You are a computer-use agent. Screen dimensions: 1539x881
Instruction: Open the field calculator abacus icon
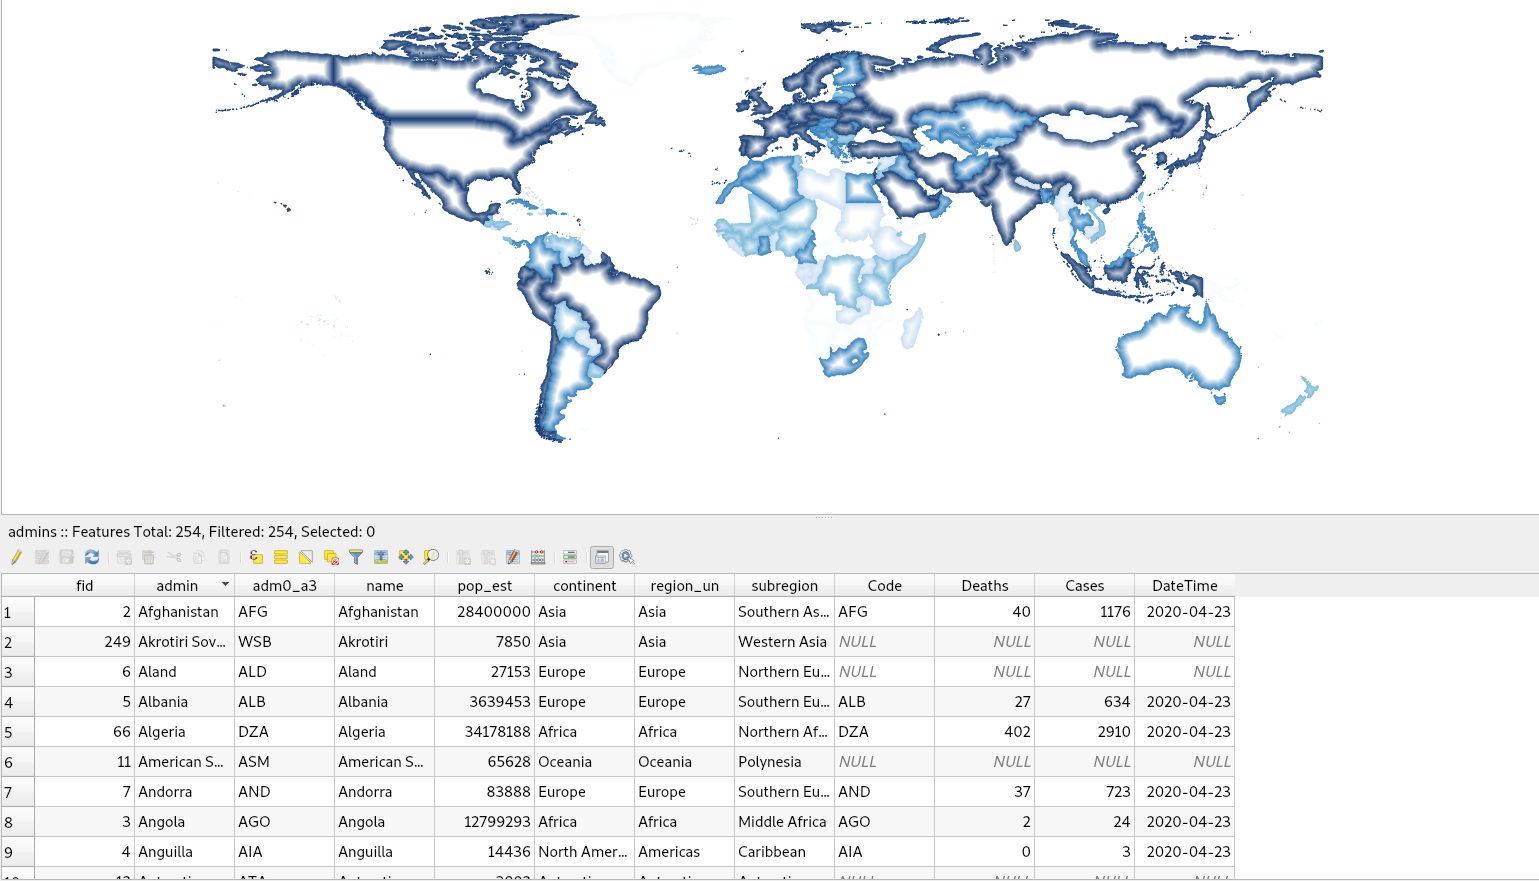tap(538, 557)
